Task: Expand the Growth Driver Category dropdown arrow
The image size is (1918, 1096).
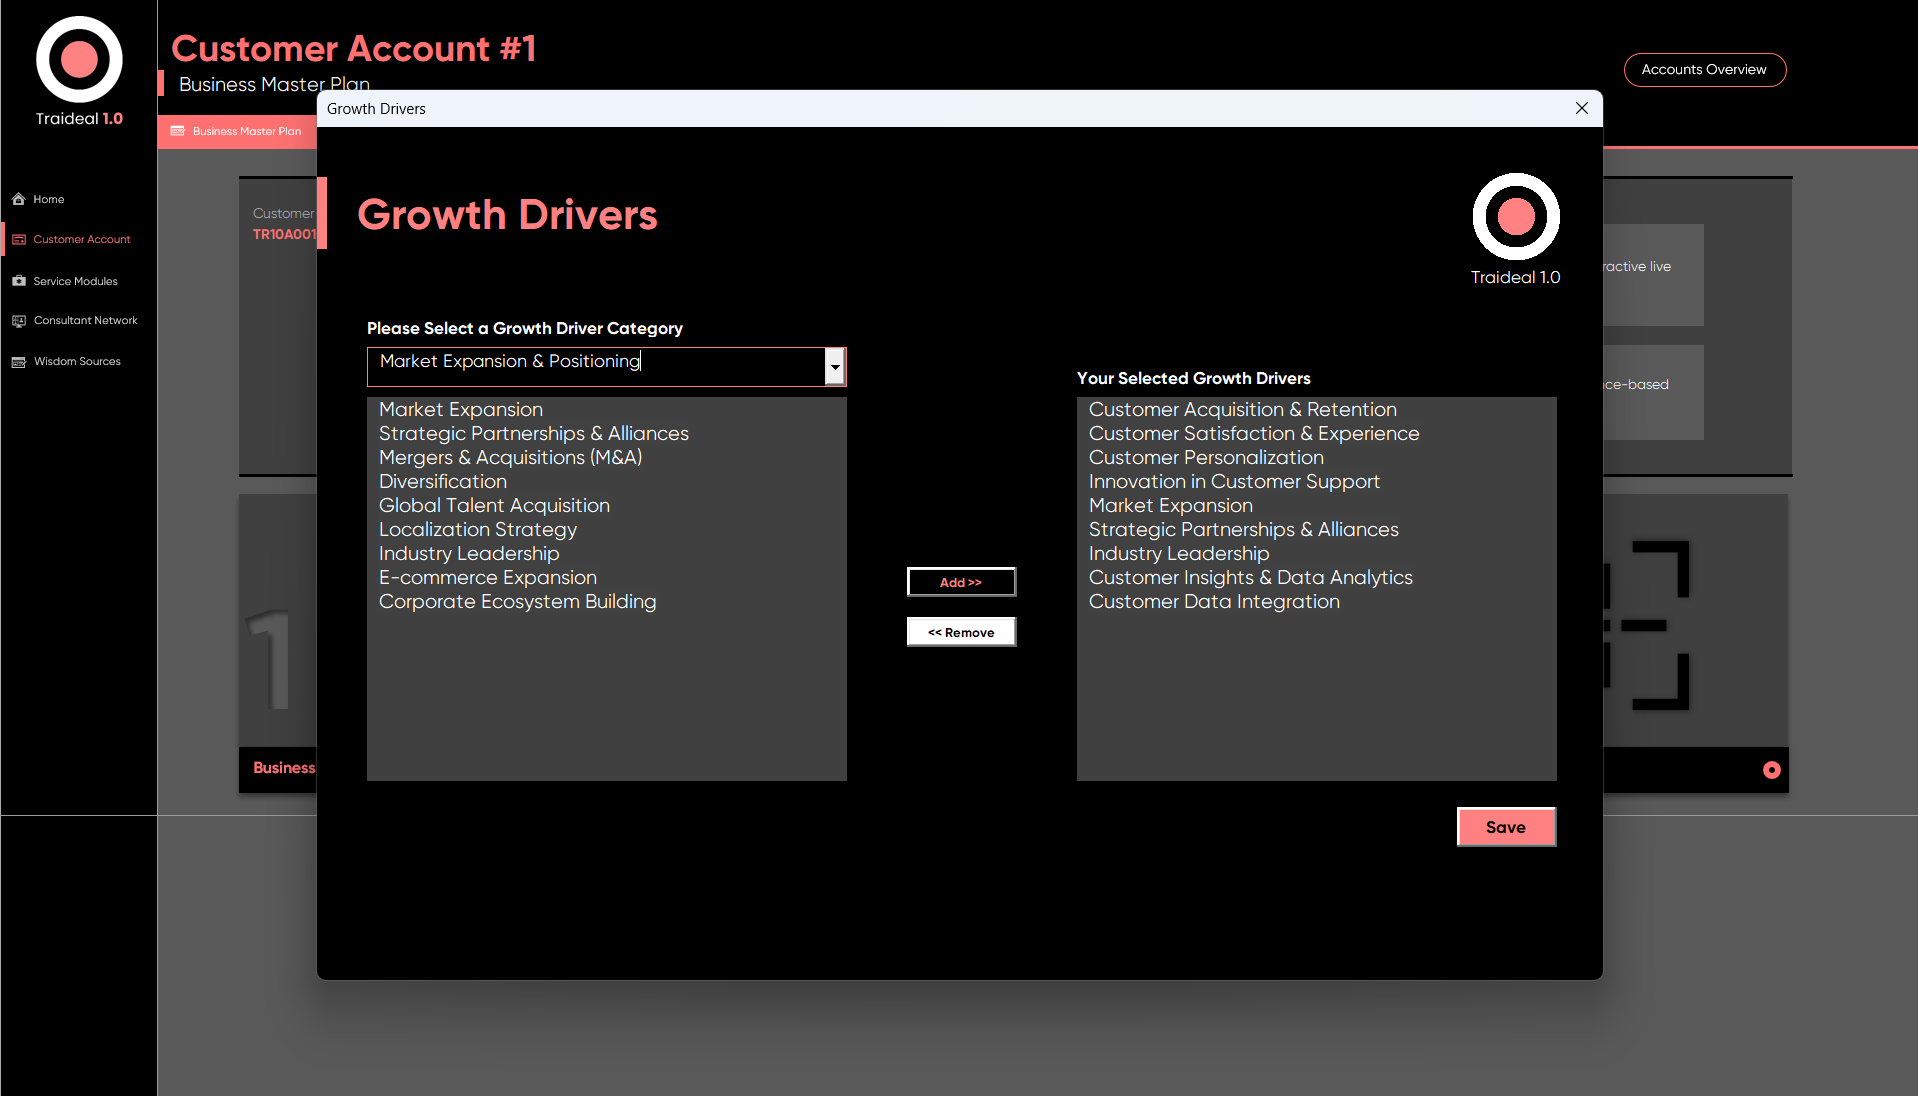Action: coord(835,367)
